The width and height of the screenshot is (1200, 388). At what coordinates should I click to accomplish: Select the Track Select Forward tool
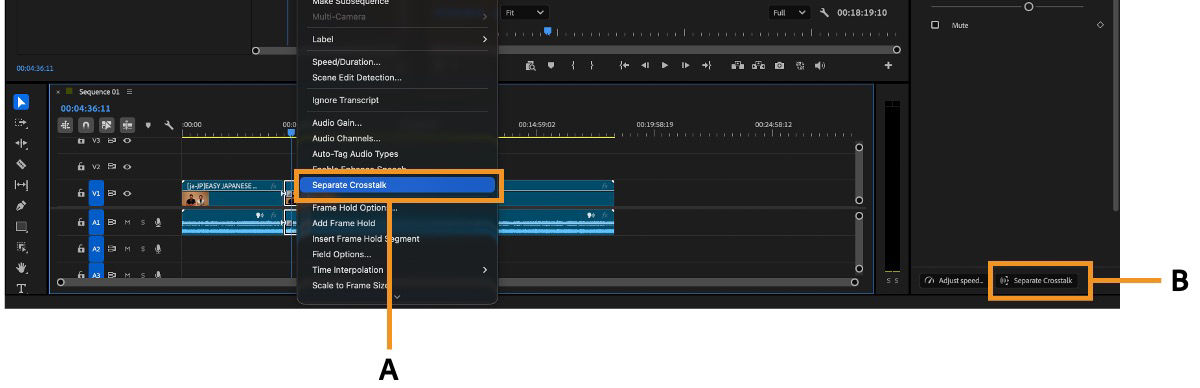coord(21,123)
